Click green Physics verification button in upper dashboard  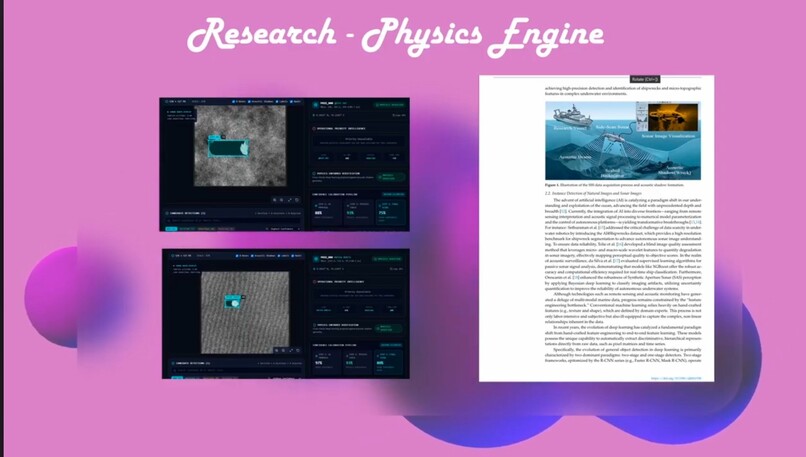[x=391, y=177]
